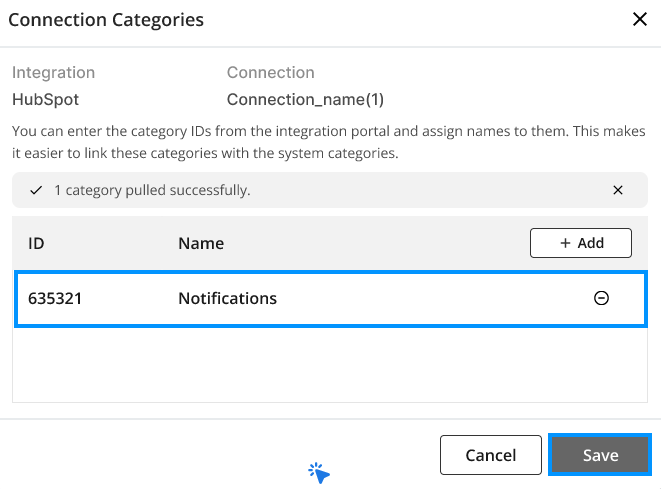Click the Integration label
The image size is (661, 489).
pyautogui.click(x=54, y=73)
